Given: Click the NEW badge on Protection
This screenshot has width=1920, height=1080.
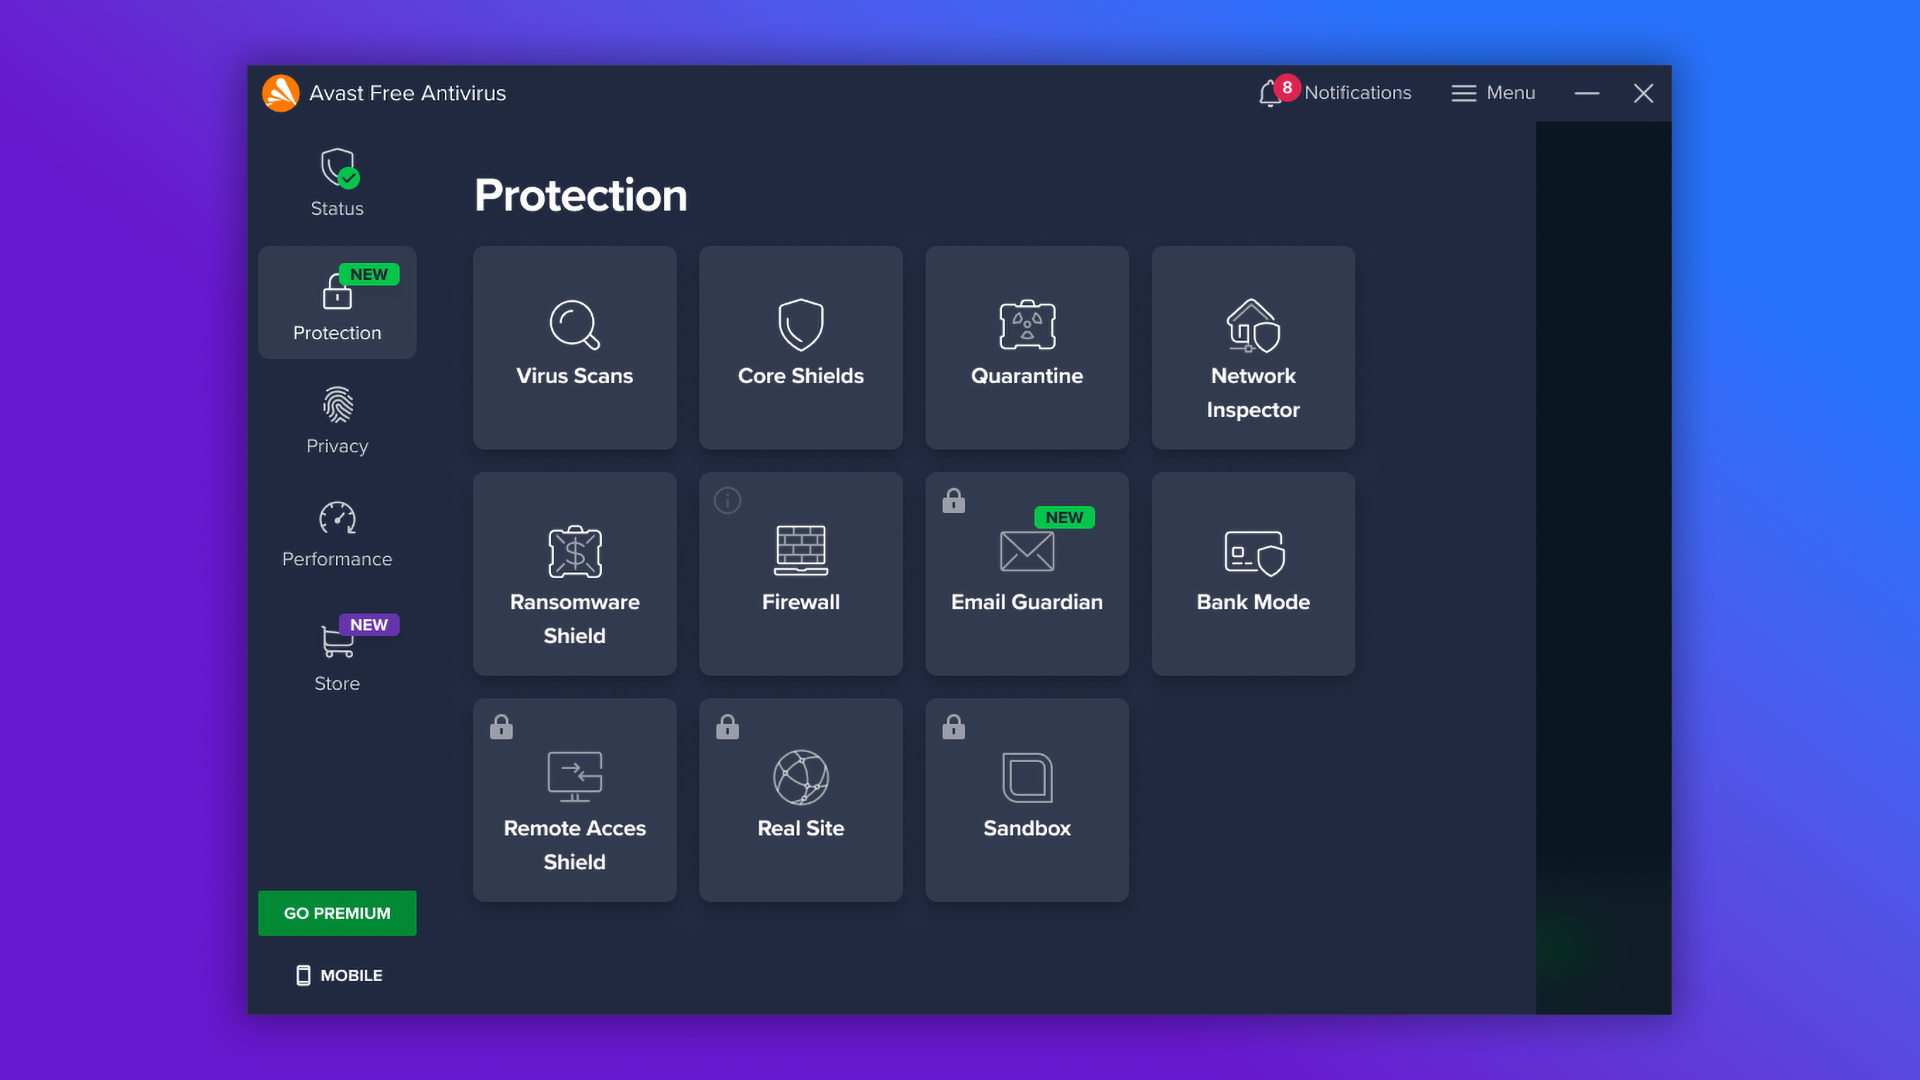Looking at the screenshot, I should coord(369,274).
